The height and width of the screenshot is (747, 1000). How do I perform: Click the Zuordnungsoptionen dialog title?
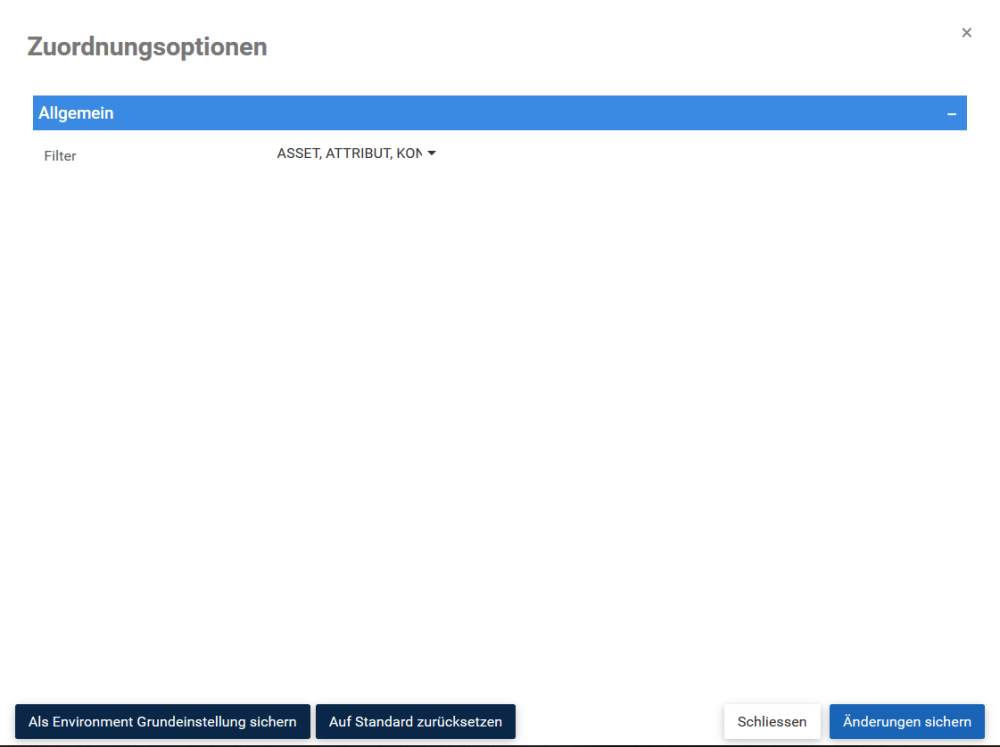click(x=147, y=47)
